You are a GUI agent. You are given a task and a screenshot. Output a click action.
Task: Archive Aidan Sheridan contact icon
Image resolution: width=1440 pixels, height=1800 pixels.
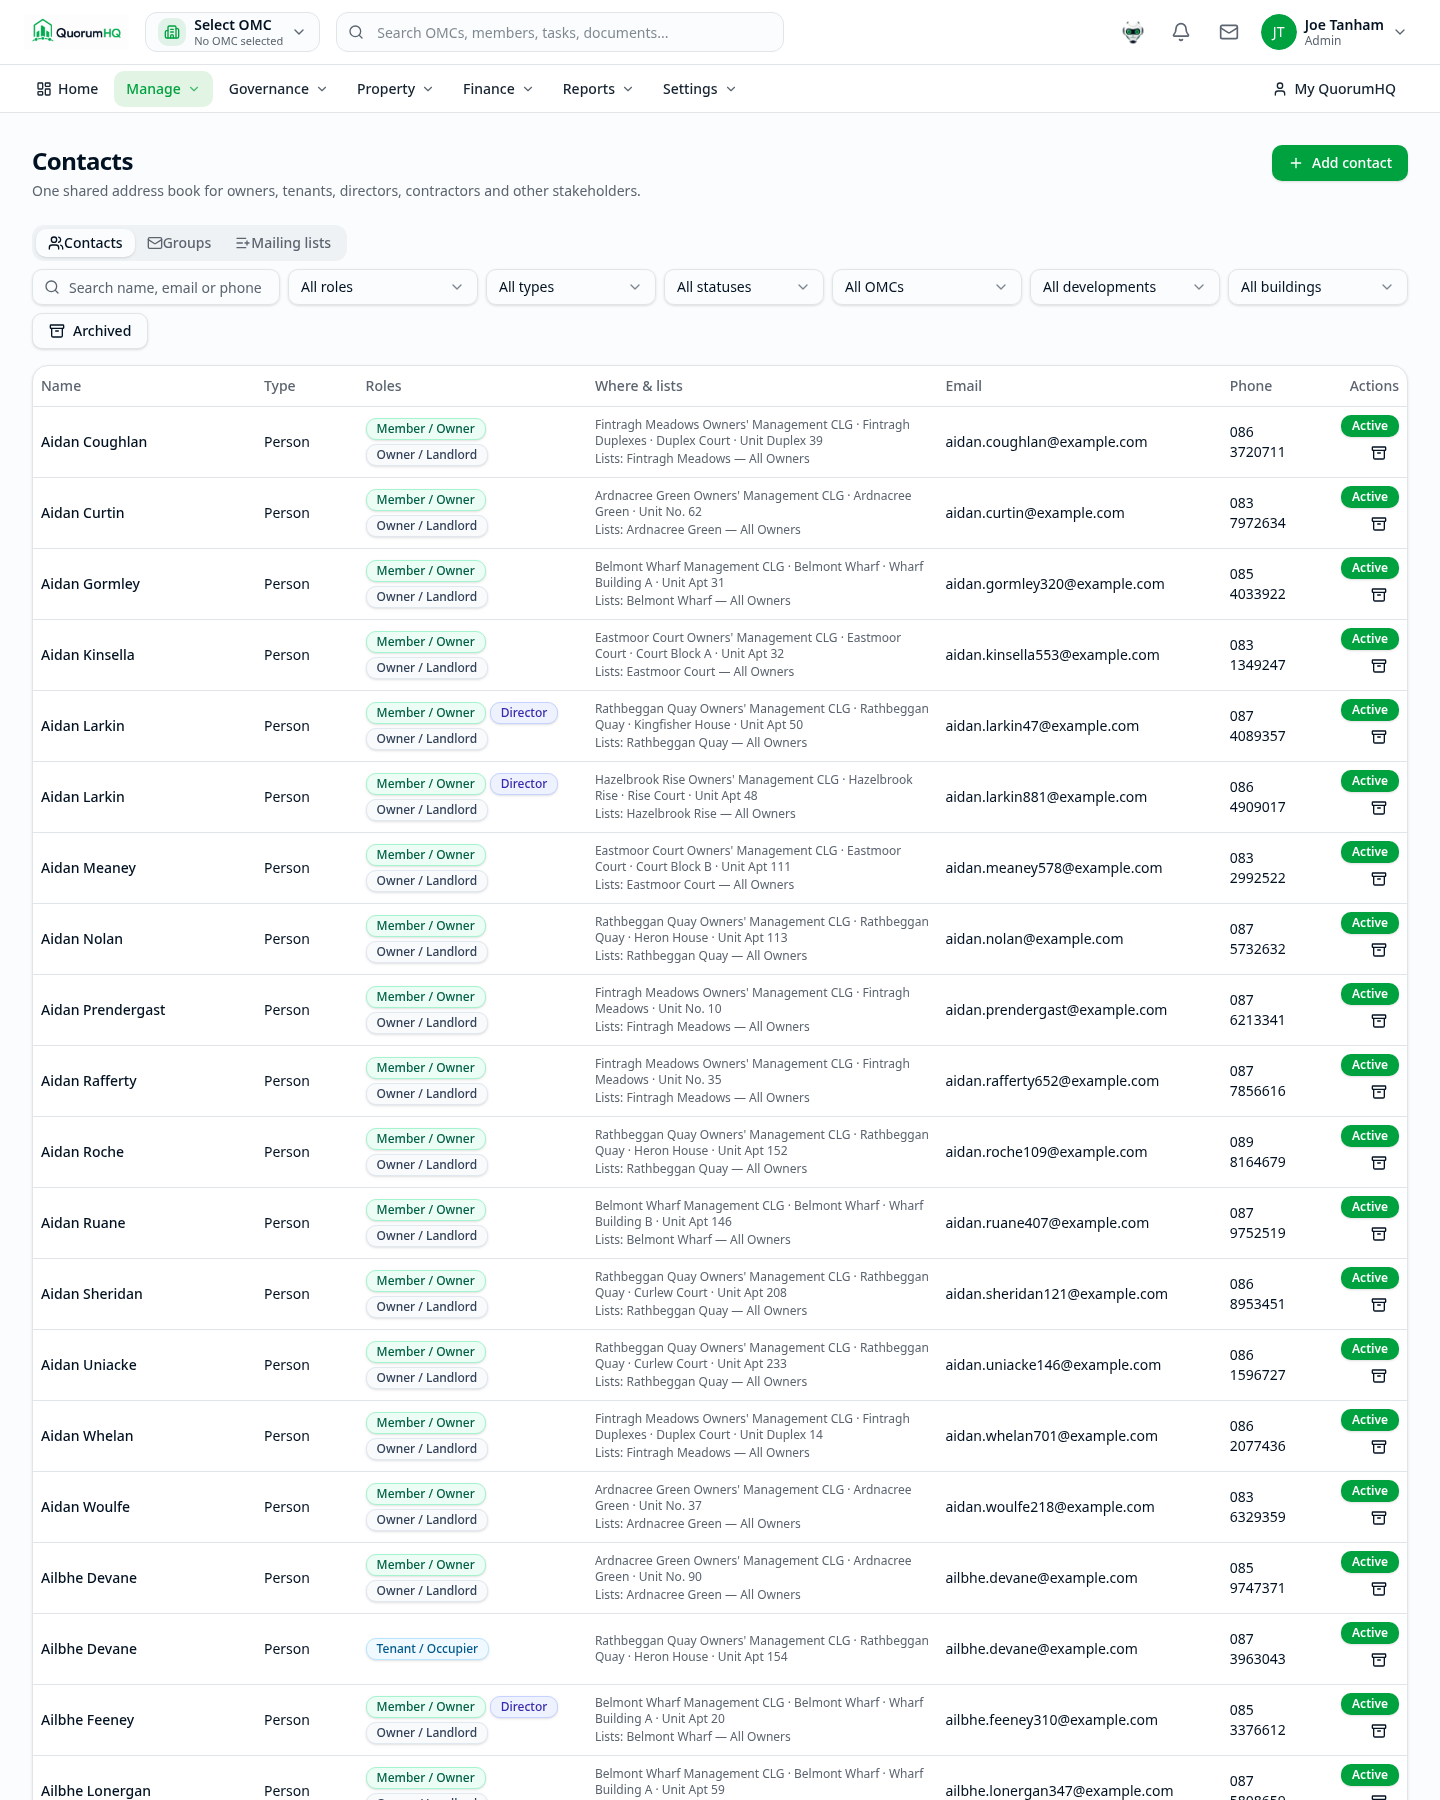tap(1379, 1305)
